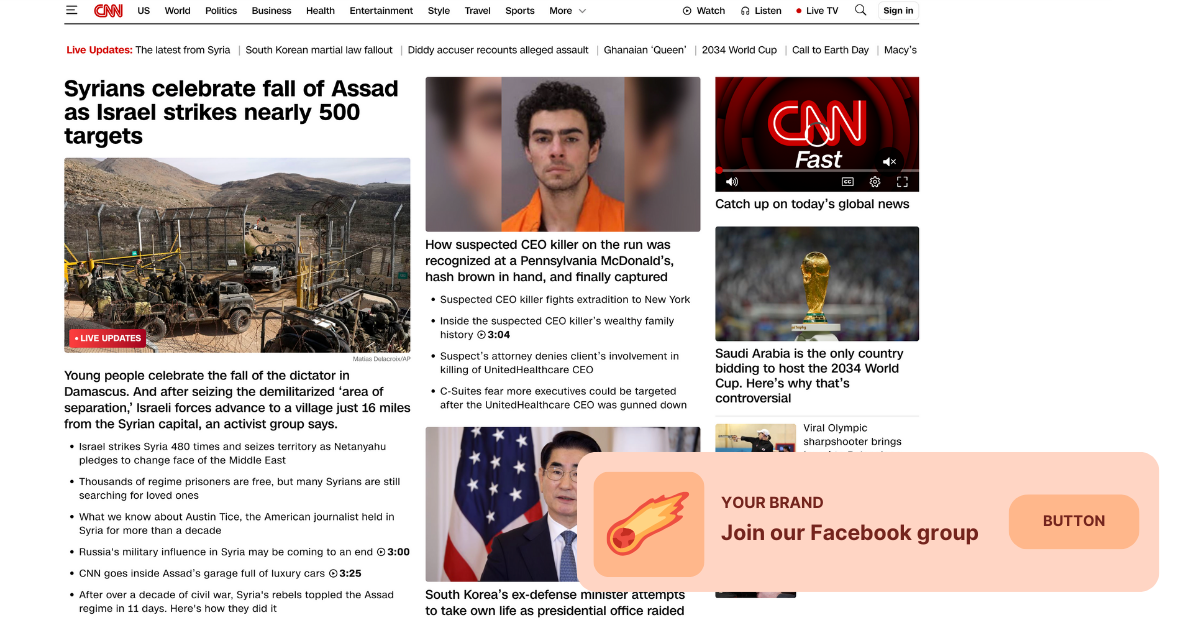Open Thousands of regime prisoners are free link
Screen dimensions: 1200x630
pyautogui.click(x=239, y=488)
